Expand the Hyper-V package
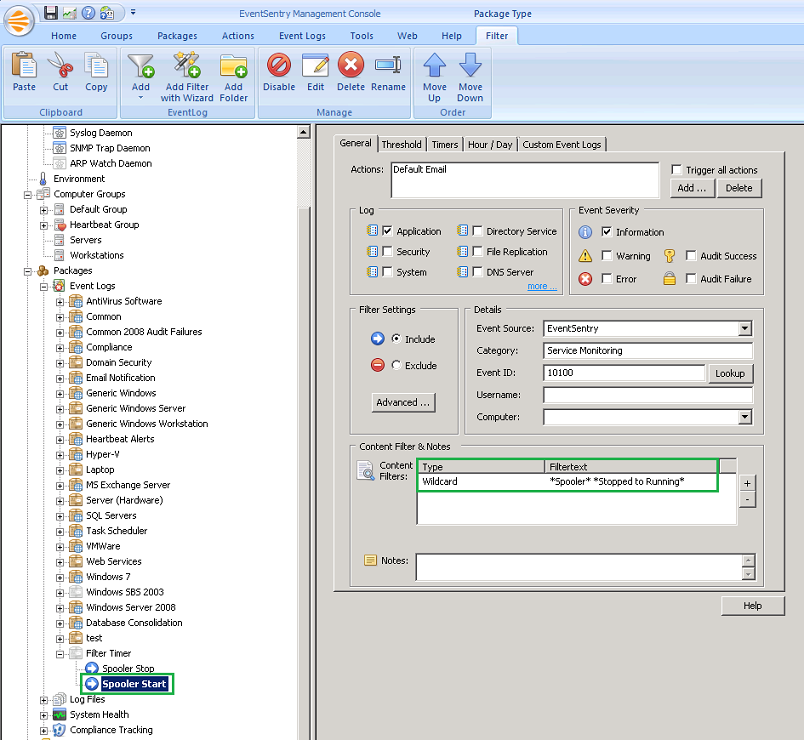 click(x=60, y=455)
